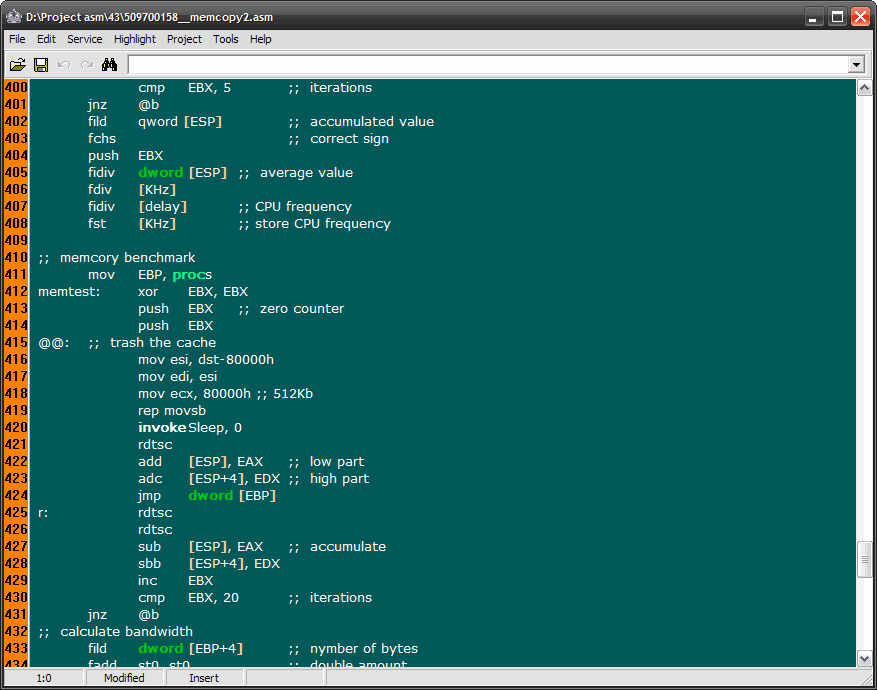This screenshot has height=690, width=877.
Task: Click the bold 'invoke' keyword
Action: click(x=162, y=428)
